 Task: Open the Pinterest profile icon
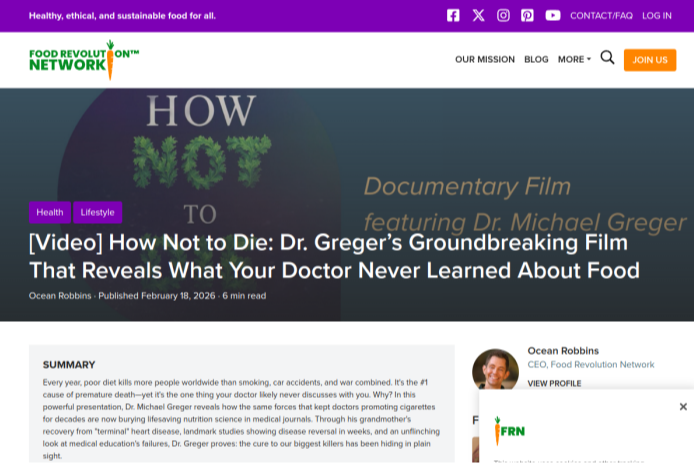pyautogui.click(x=527, y=15)
